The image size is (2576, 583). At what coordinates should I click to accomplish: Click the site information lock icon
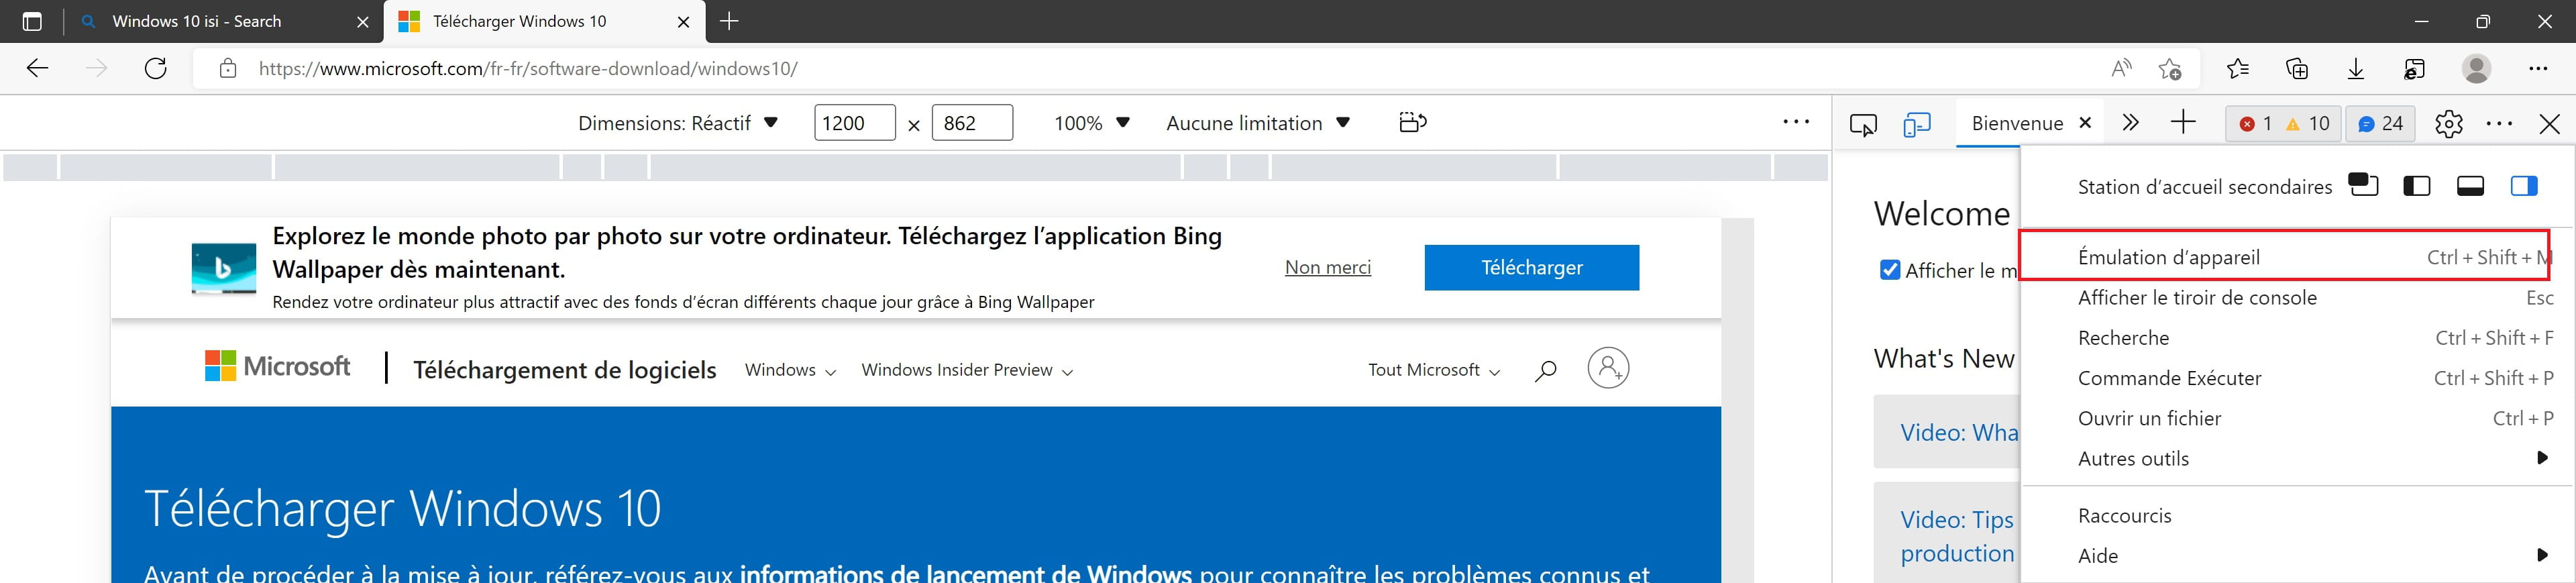[228, 69]
